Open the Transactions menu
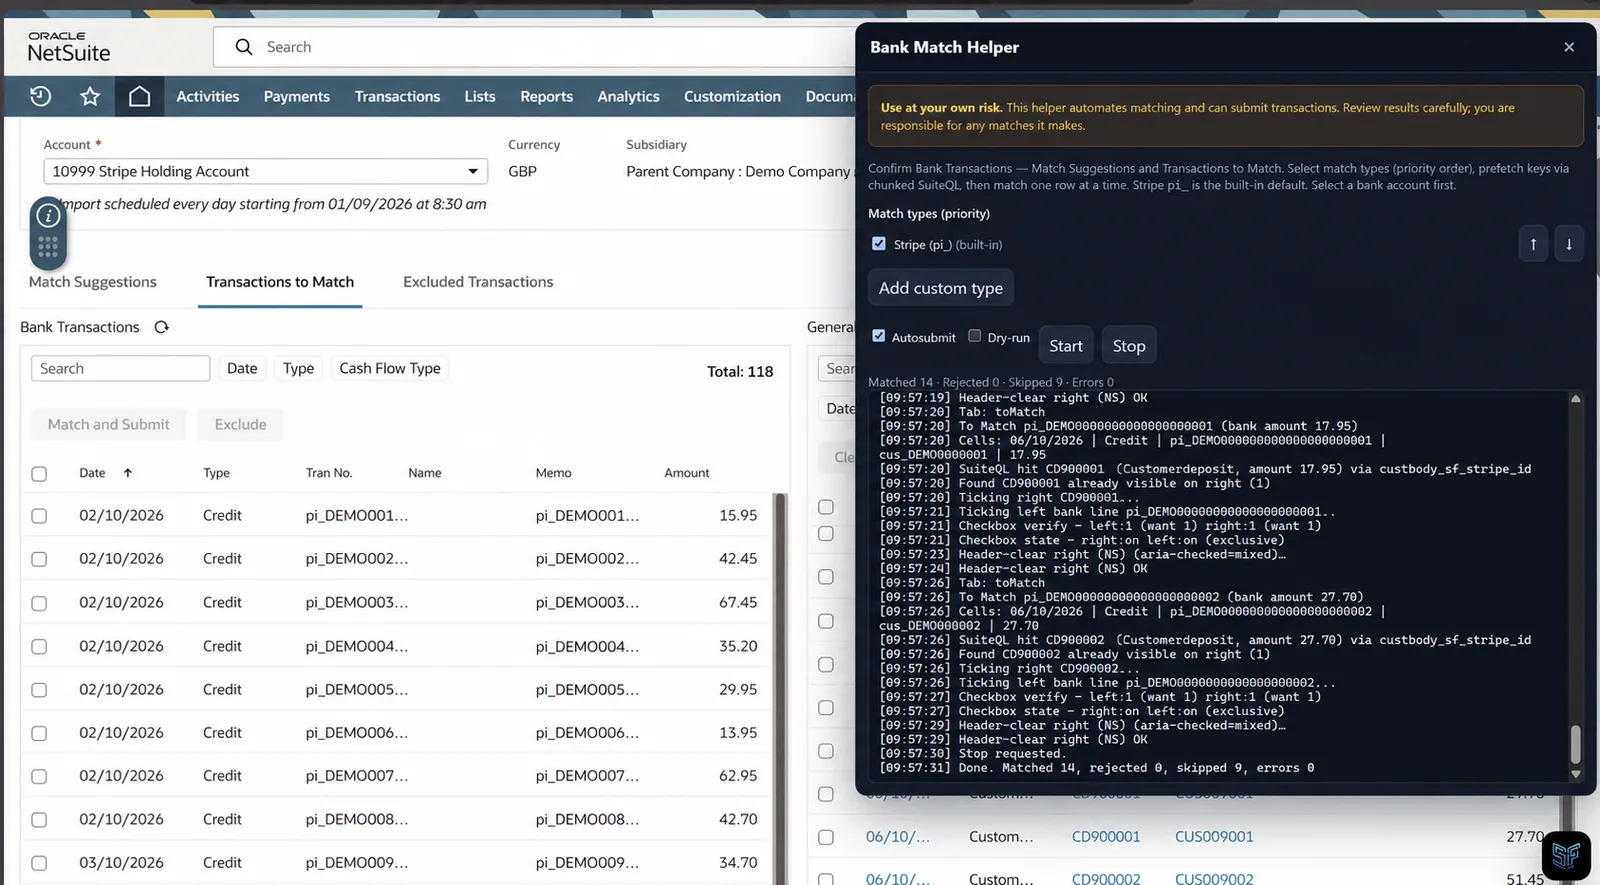This screenshot has width=1600, height=885. pyautogui.click(x=397, y=96)
